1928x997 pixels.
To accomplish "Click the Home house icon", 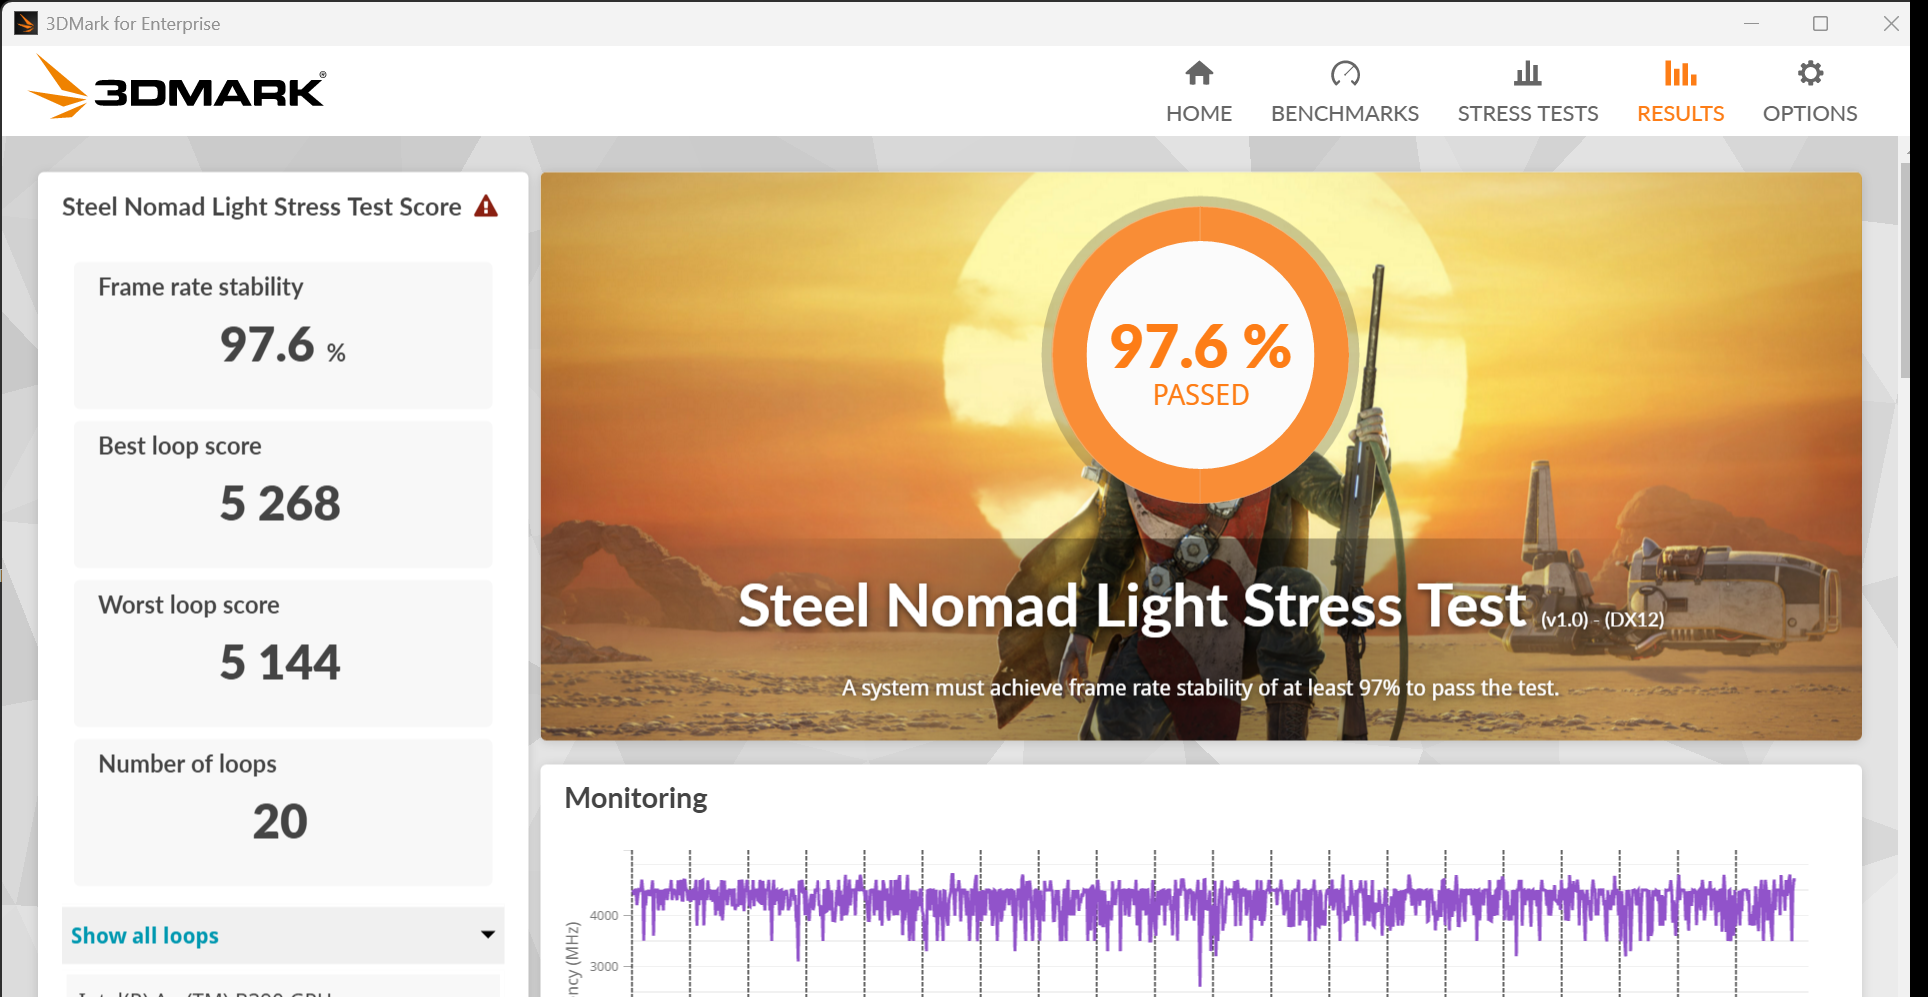I will pyautogui.click(x=1198, y=74).
